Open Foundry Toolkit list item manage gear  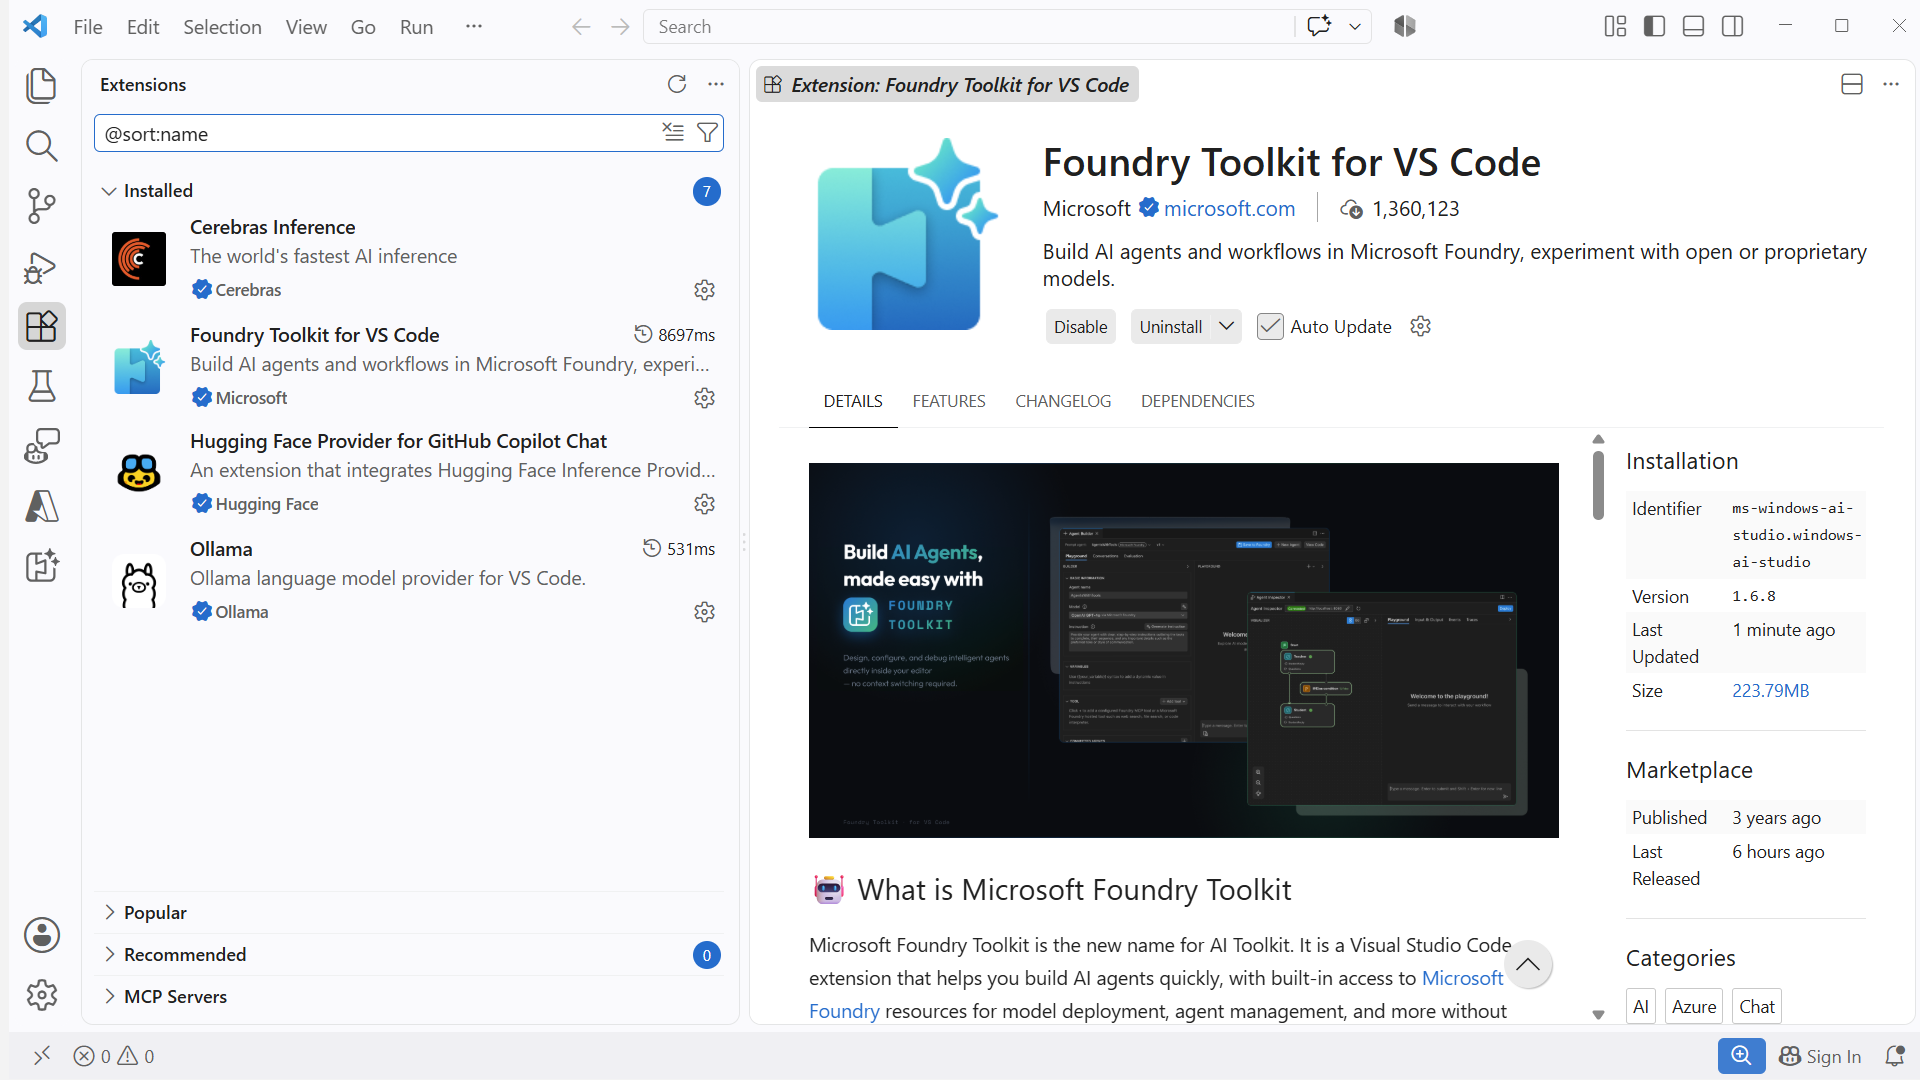pos(704,398)
